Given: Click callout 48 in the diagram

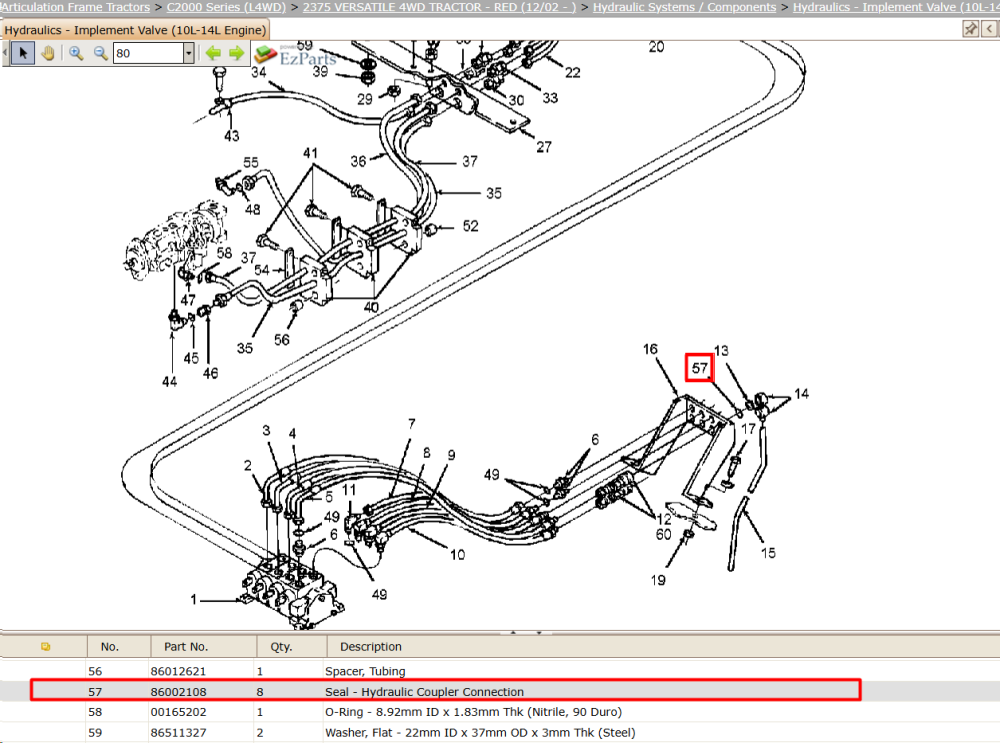Looking at the screenshot, I should point(253,209).
